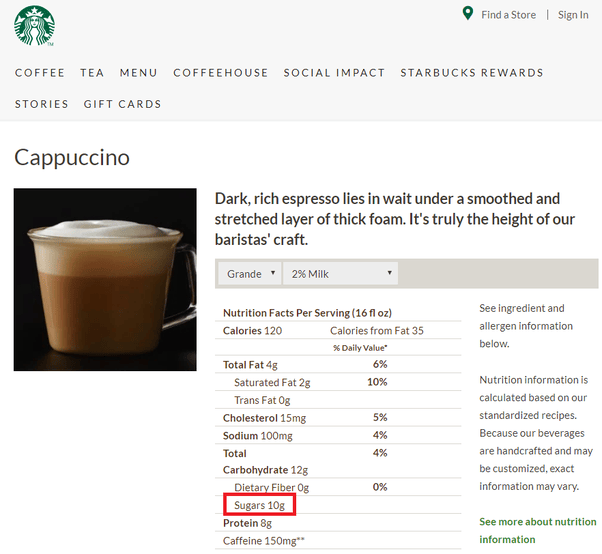Click the Dietary Fiber 0g row
Viewport: 602px width, 554px height.
(338, 487)
